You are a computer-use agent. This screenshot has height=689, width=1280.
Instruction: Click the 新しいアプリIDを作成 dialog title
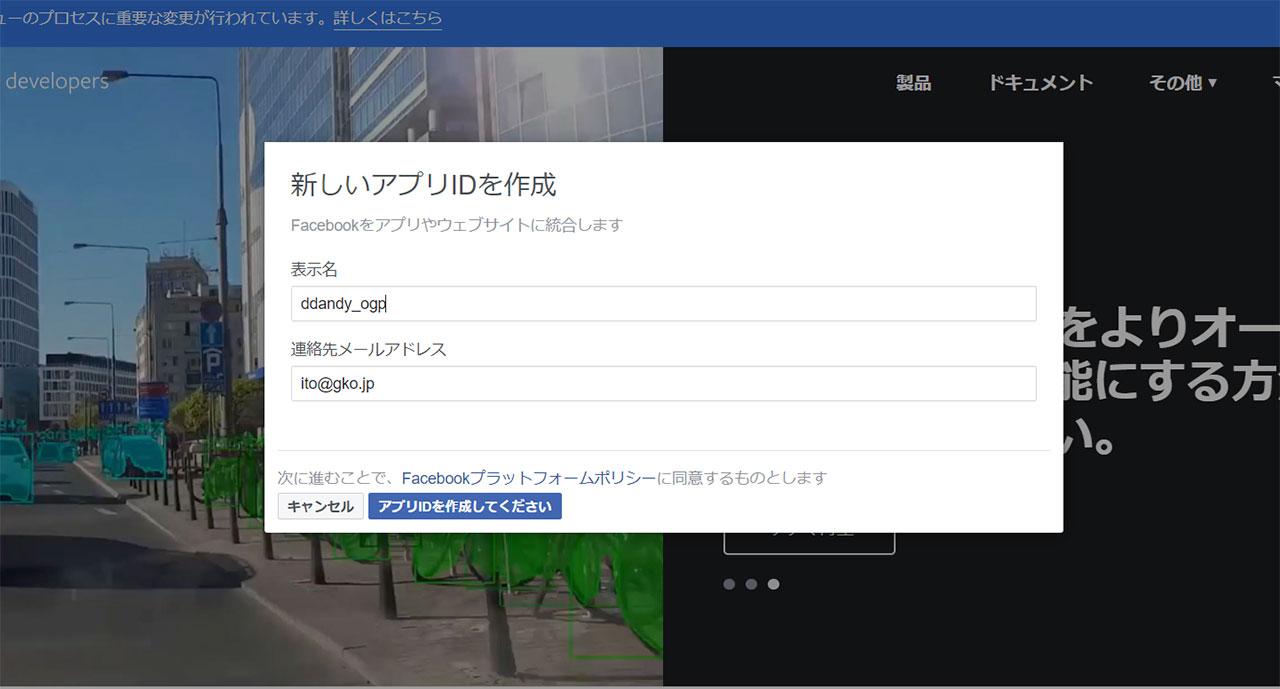[423, 185]
